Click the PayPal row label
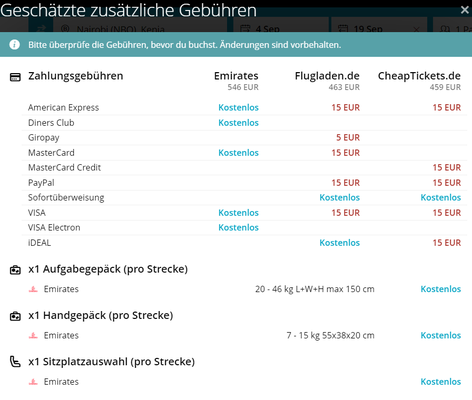The height and width of the screenshot is (400, 472). click(x=41, y=183)
